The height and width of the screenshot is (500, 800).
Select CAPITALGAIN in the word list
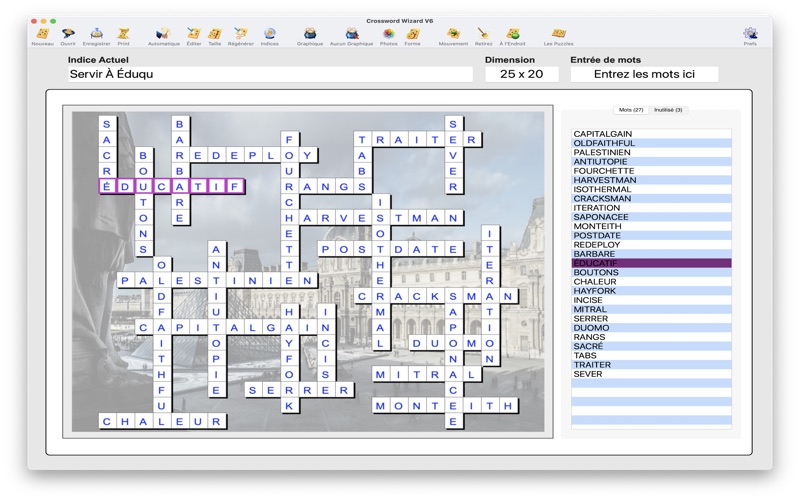[x=652, y=134]
